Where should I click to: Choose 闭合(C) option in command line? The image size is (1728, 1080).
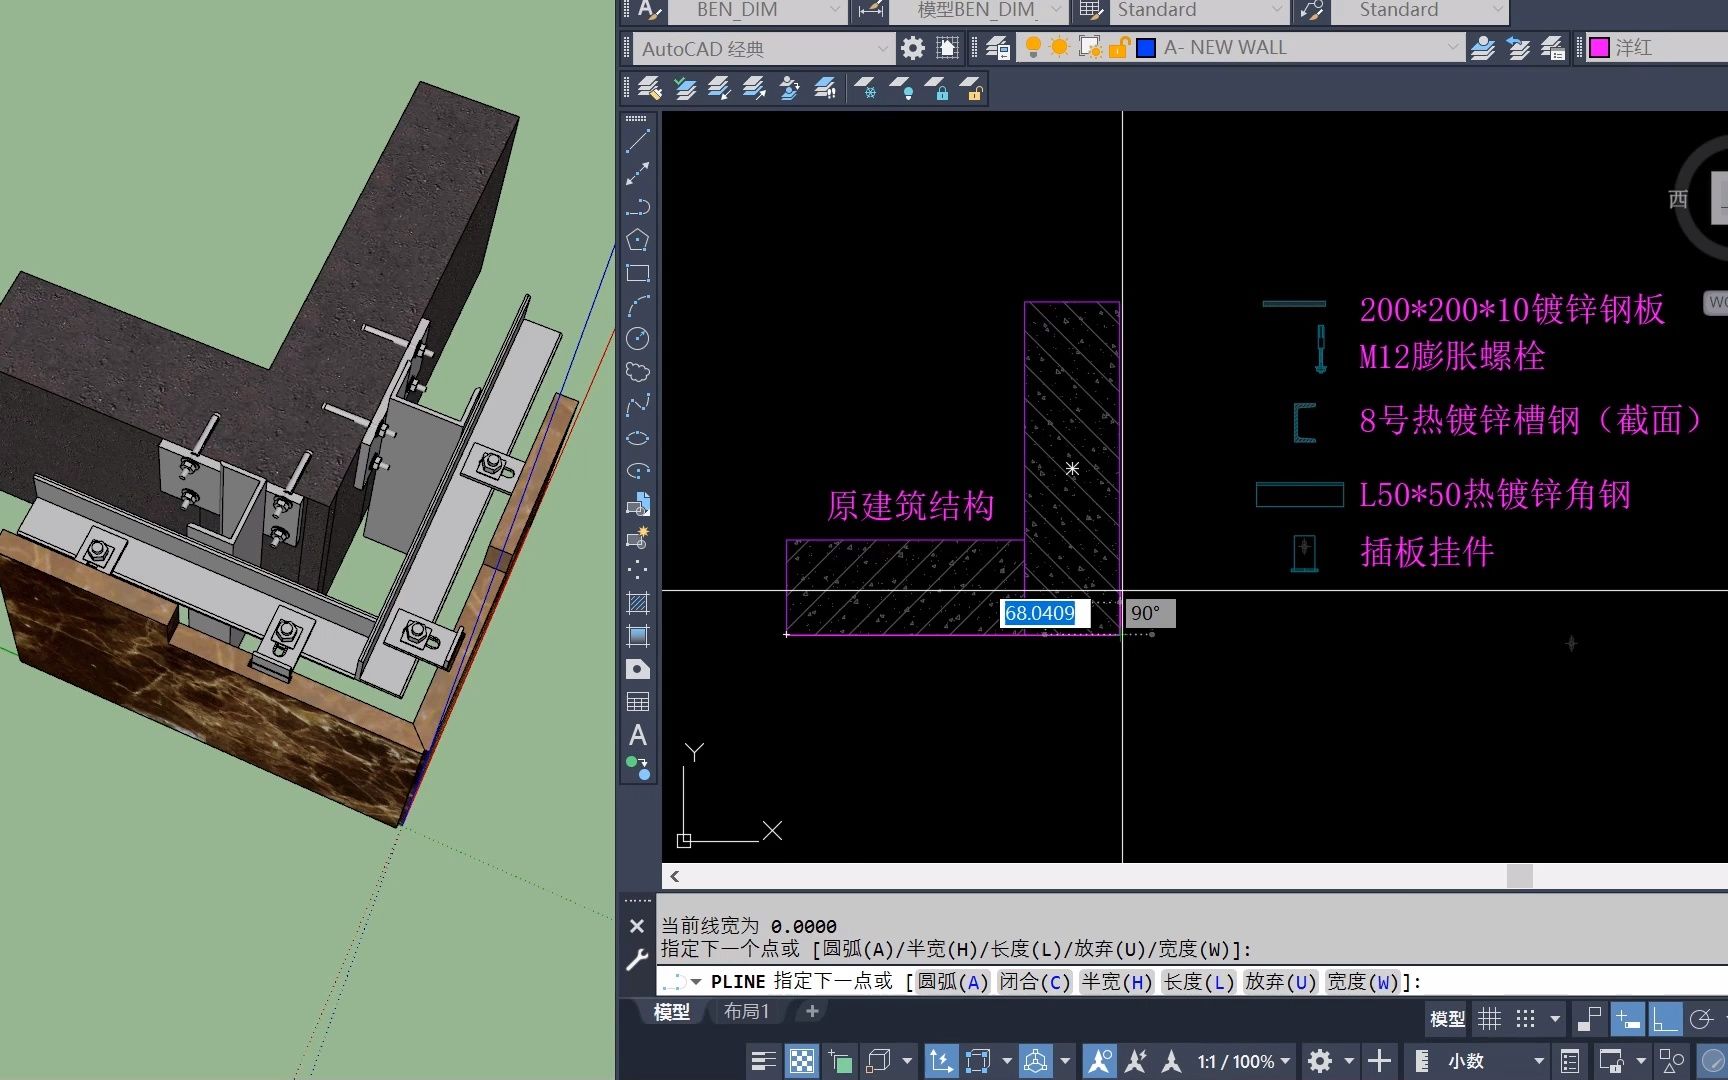click(1035, 982)
